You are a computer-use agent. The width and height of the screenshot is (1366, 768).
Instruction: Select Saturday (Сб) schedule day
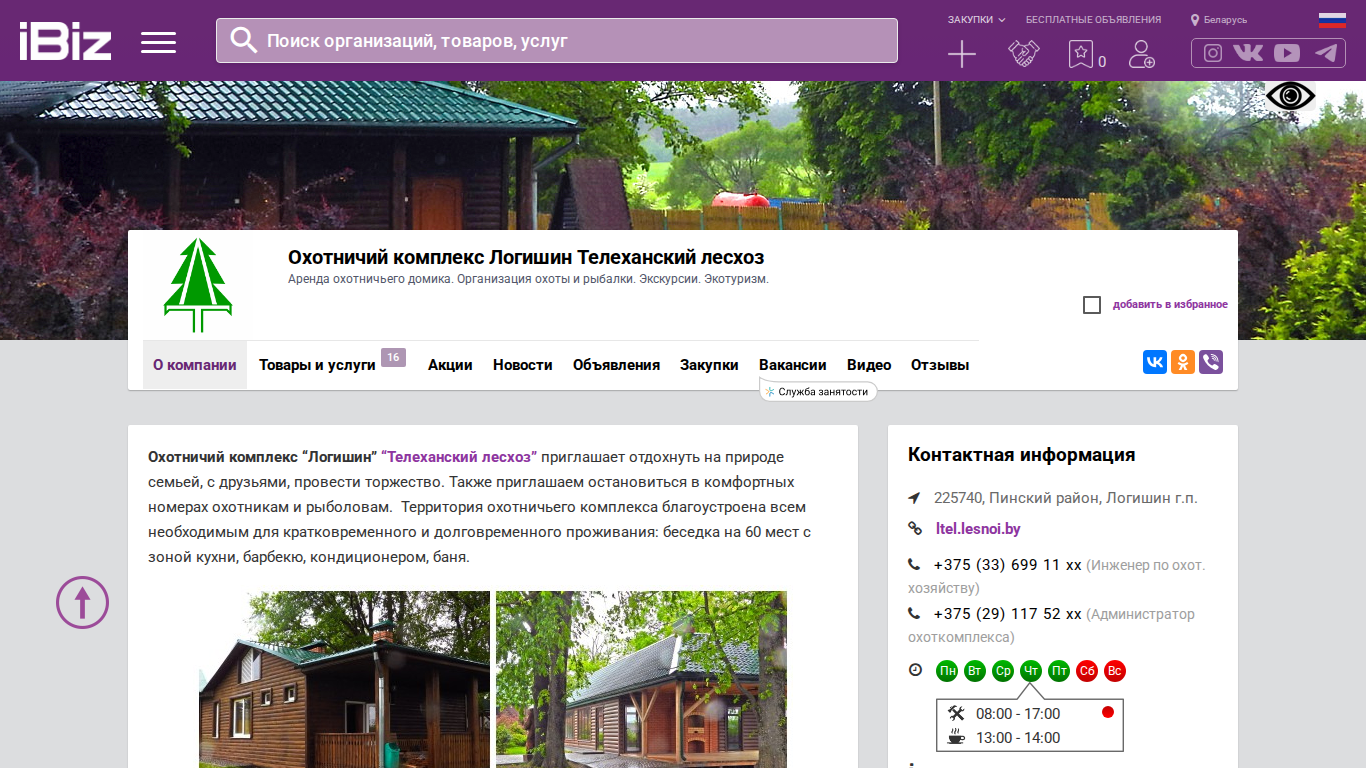click(x=1087, y=671)
